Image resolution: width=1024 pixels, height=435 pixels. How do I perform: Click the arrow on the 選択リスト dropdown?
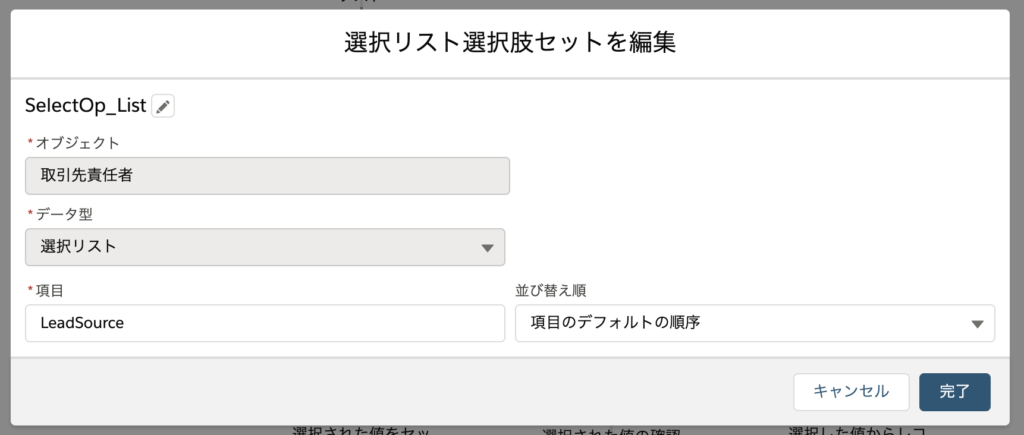coord(487,248)
